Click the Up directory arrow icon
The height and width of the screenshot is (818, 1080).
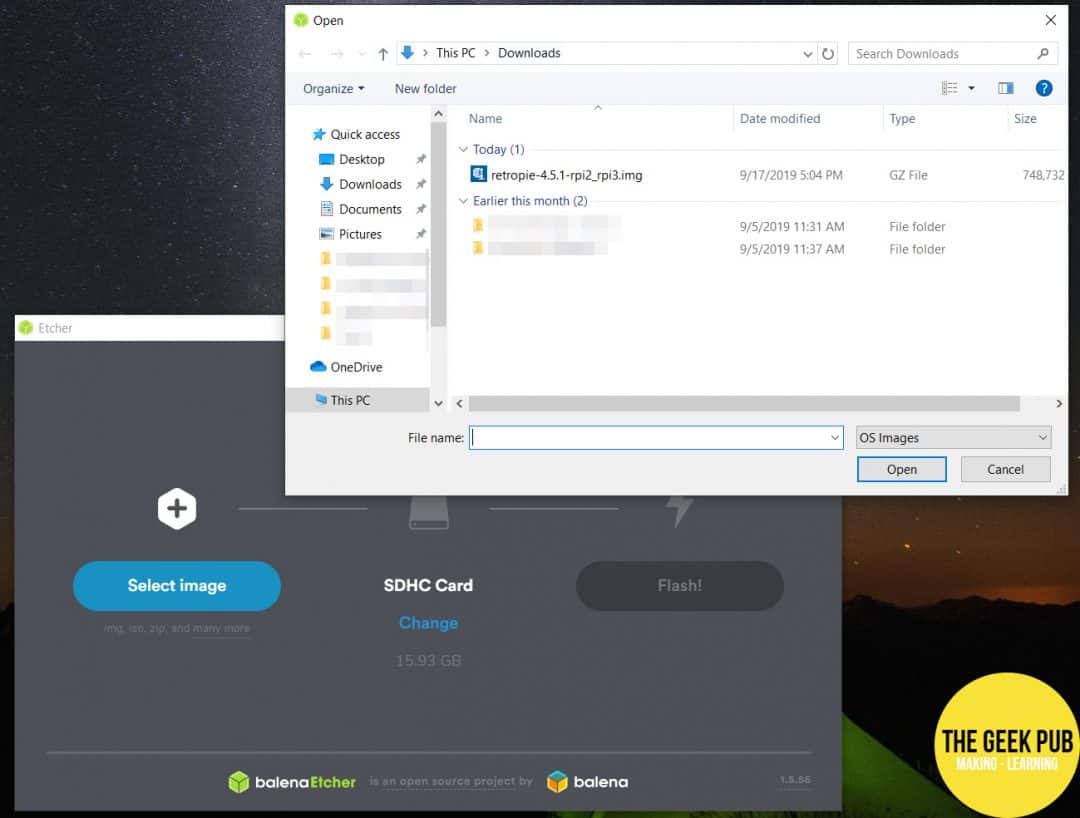click(383, 54)
